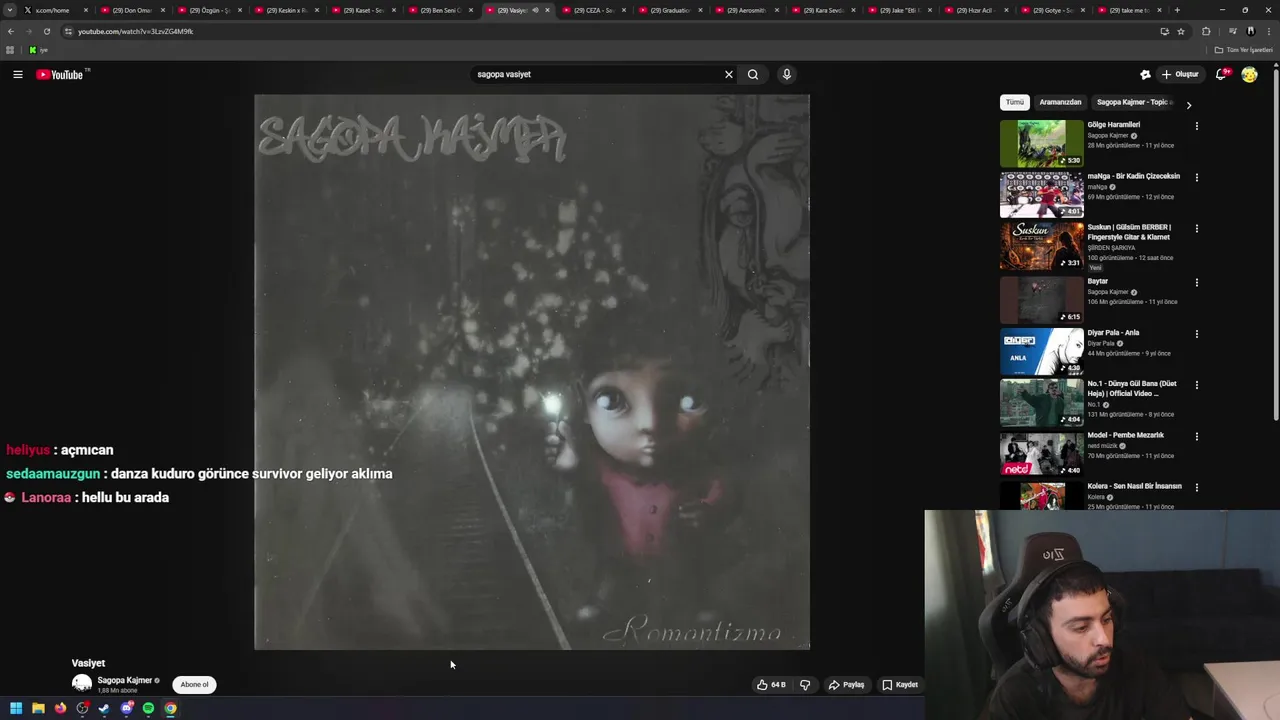This screenshot has height=720, width=1280.
Task: Open a new browser tab
Action: click(x=1177, y=10)
